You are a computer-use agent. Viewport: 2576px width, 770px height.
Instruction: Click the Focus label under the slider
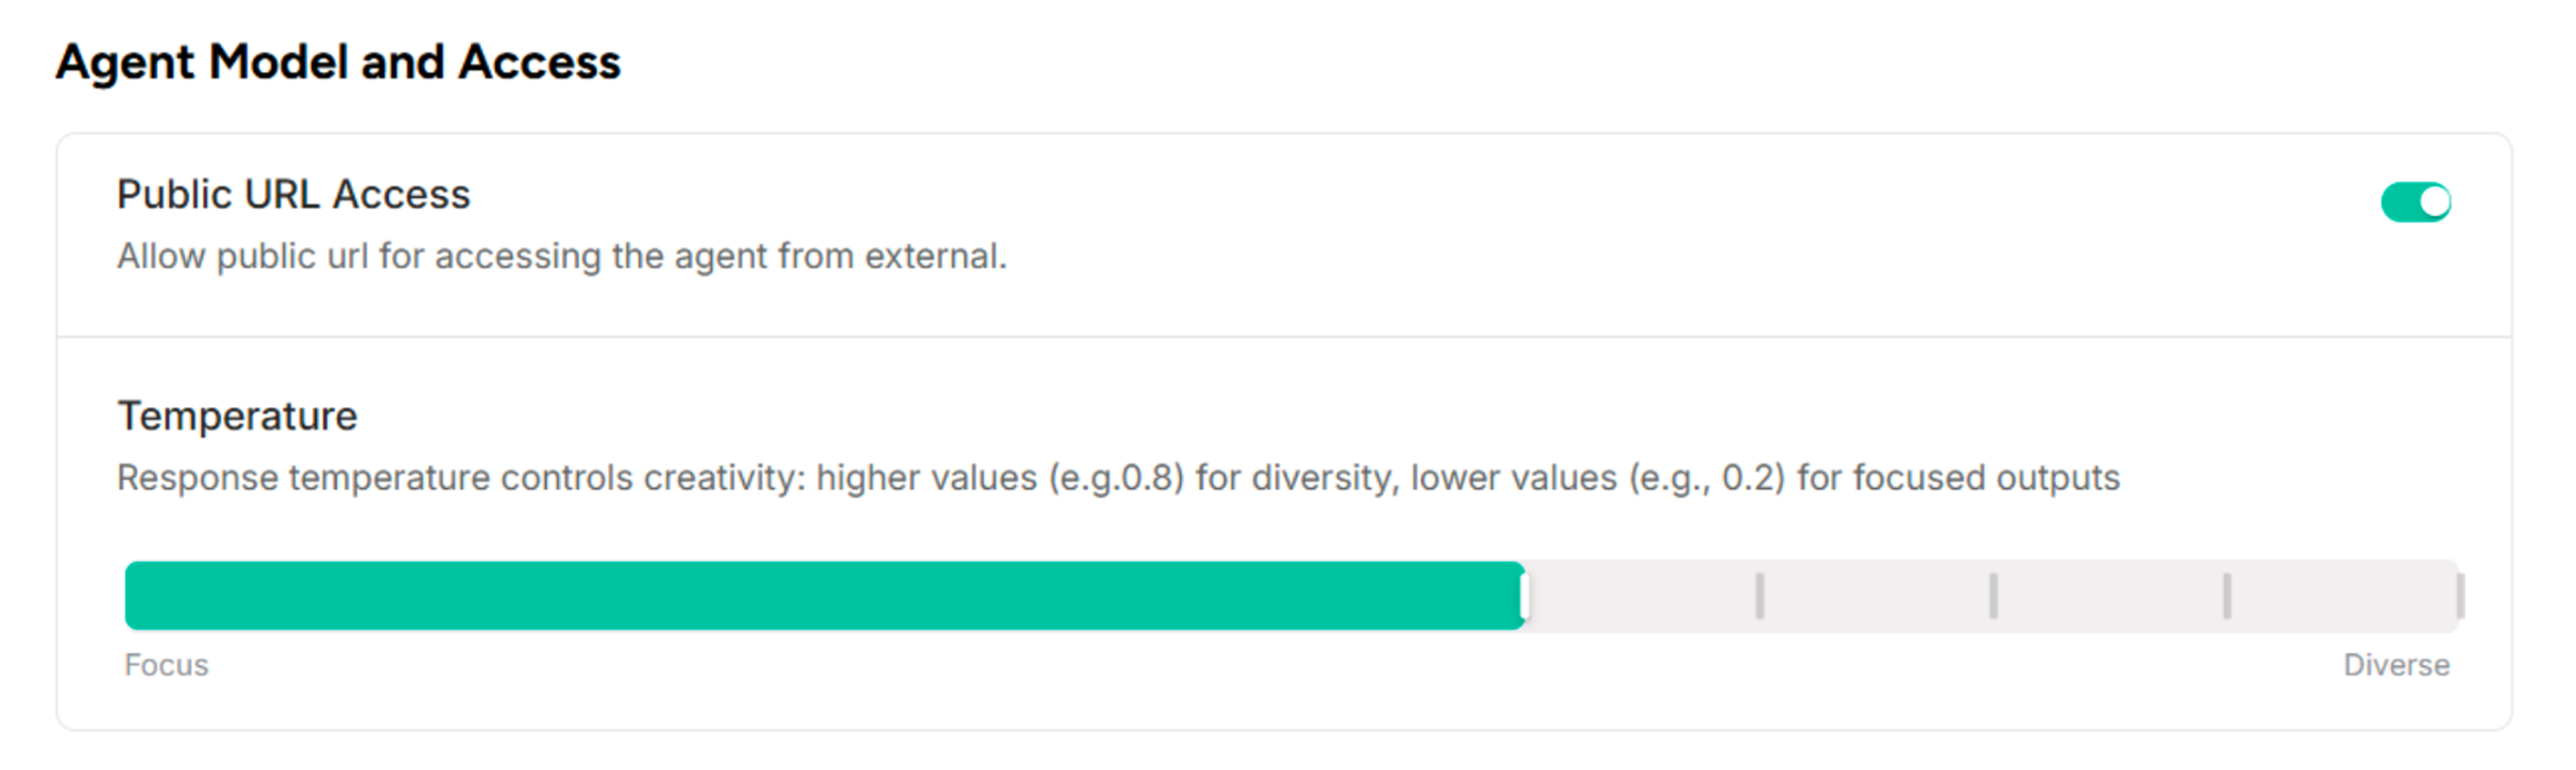point(166,665)
